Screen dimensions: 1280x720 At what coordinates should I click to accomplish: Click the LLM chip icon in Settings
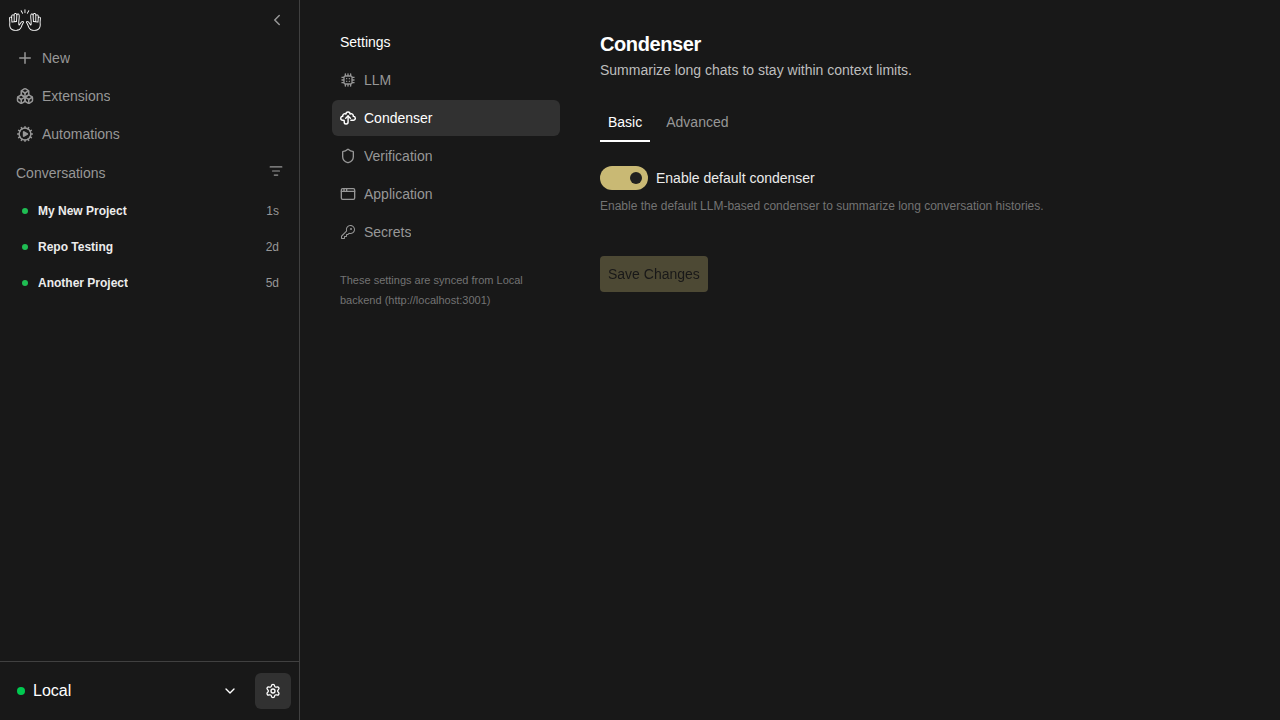348,80
